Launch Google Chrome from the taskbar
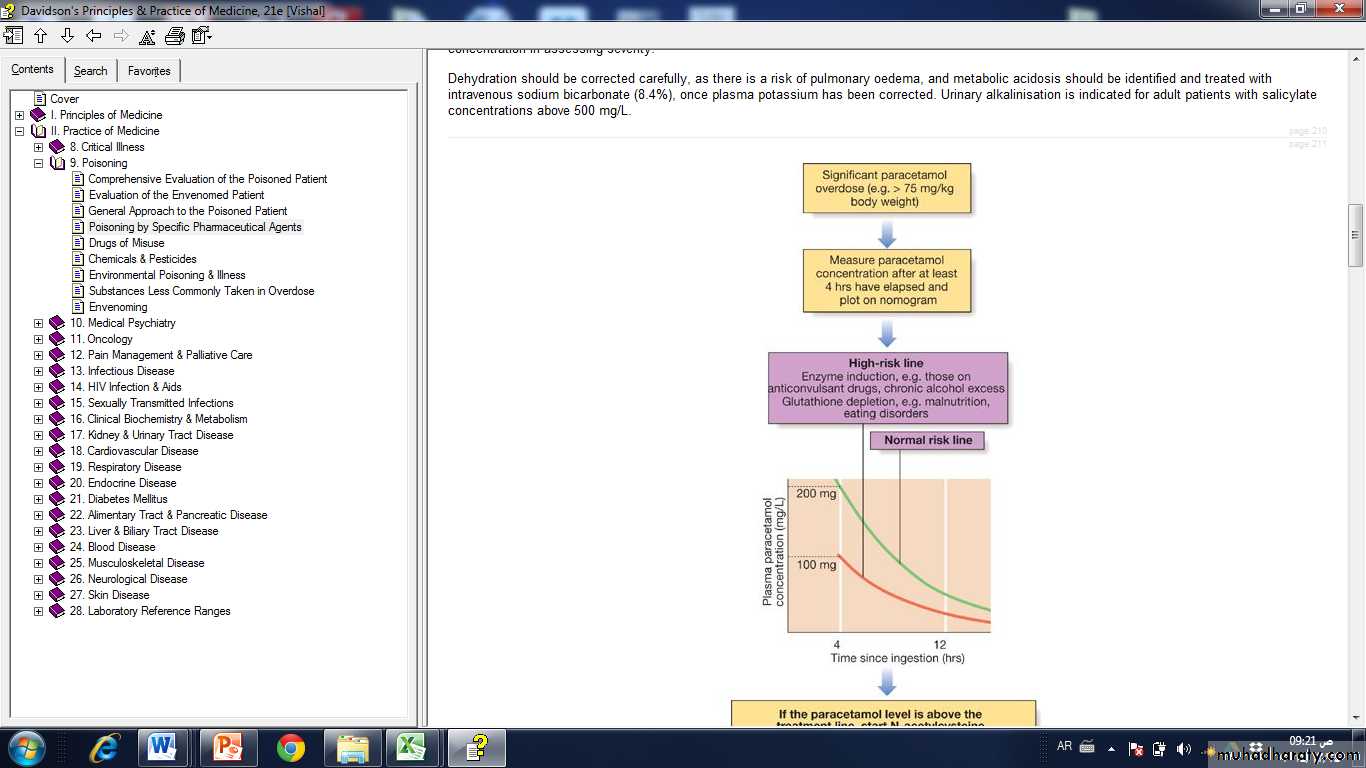 point(291,747)
